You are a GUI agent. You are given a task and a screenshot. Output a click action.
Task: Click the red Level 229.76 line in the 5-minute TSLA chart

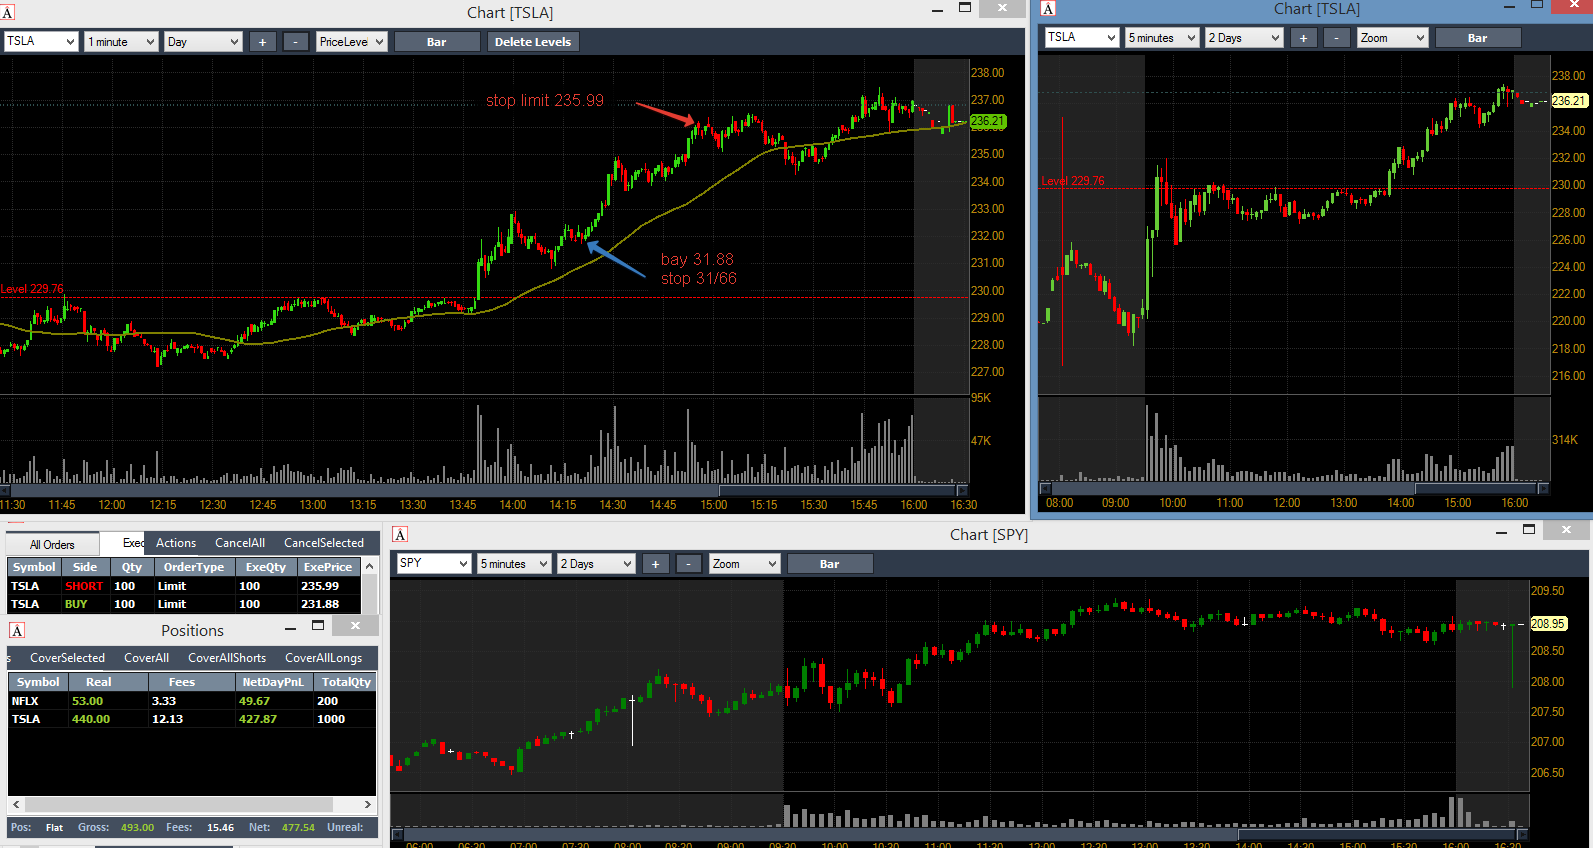tap(1294, 188)
